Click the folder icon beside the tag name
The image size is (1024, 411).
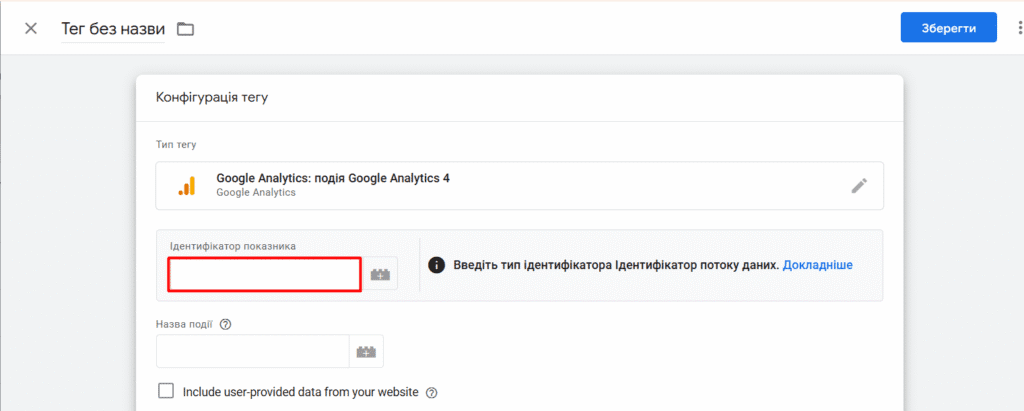[x=186, y=29]
